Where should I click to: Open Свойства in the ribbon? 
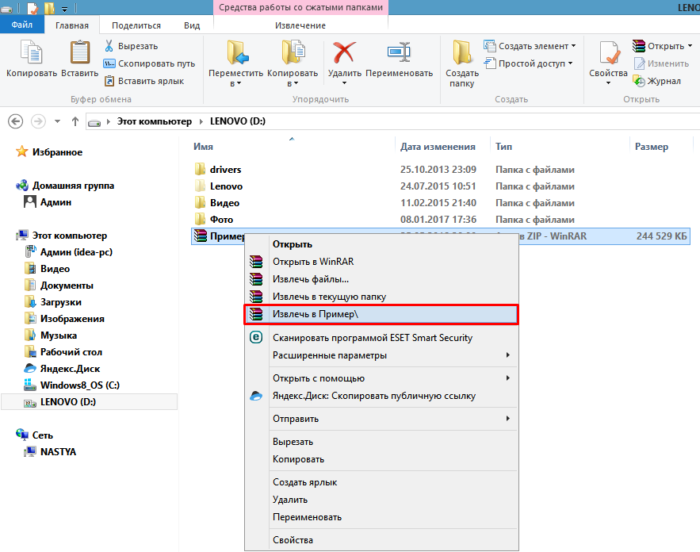[608, 63]
